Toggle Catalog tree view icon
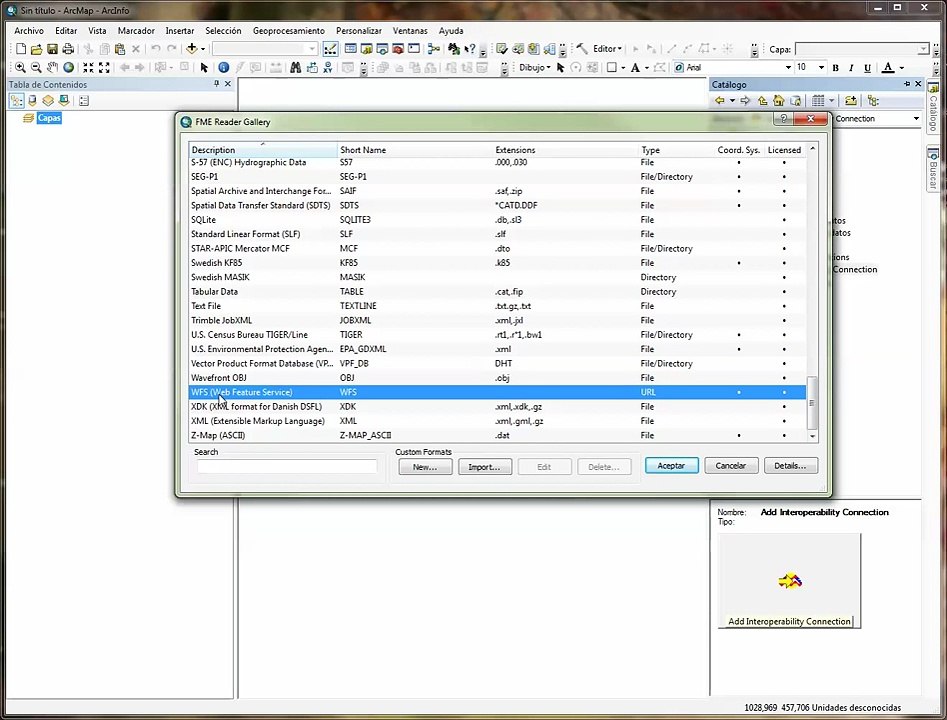 873,101
